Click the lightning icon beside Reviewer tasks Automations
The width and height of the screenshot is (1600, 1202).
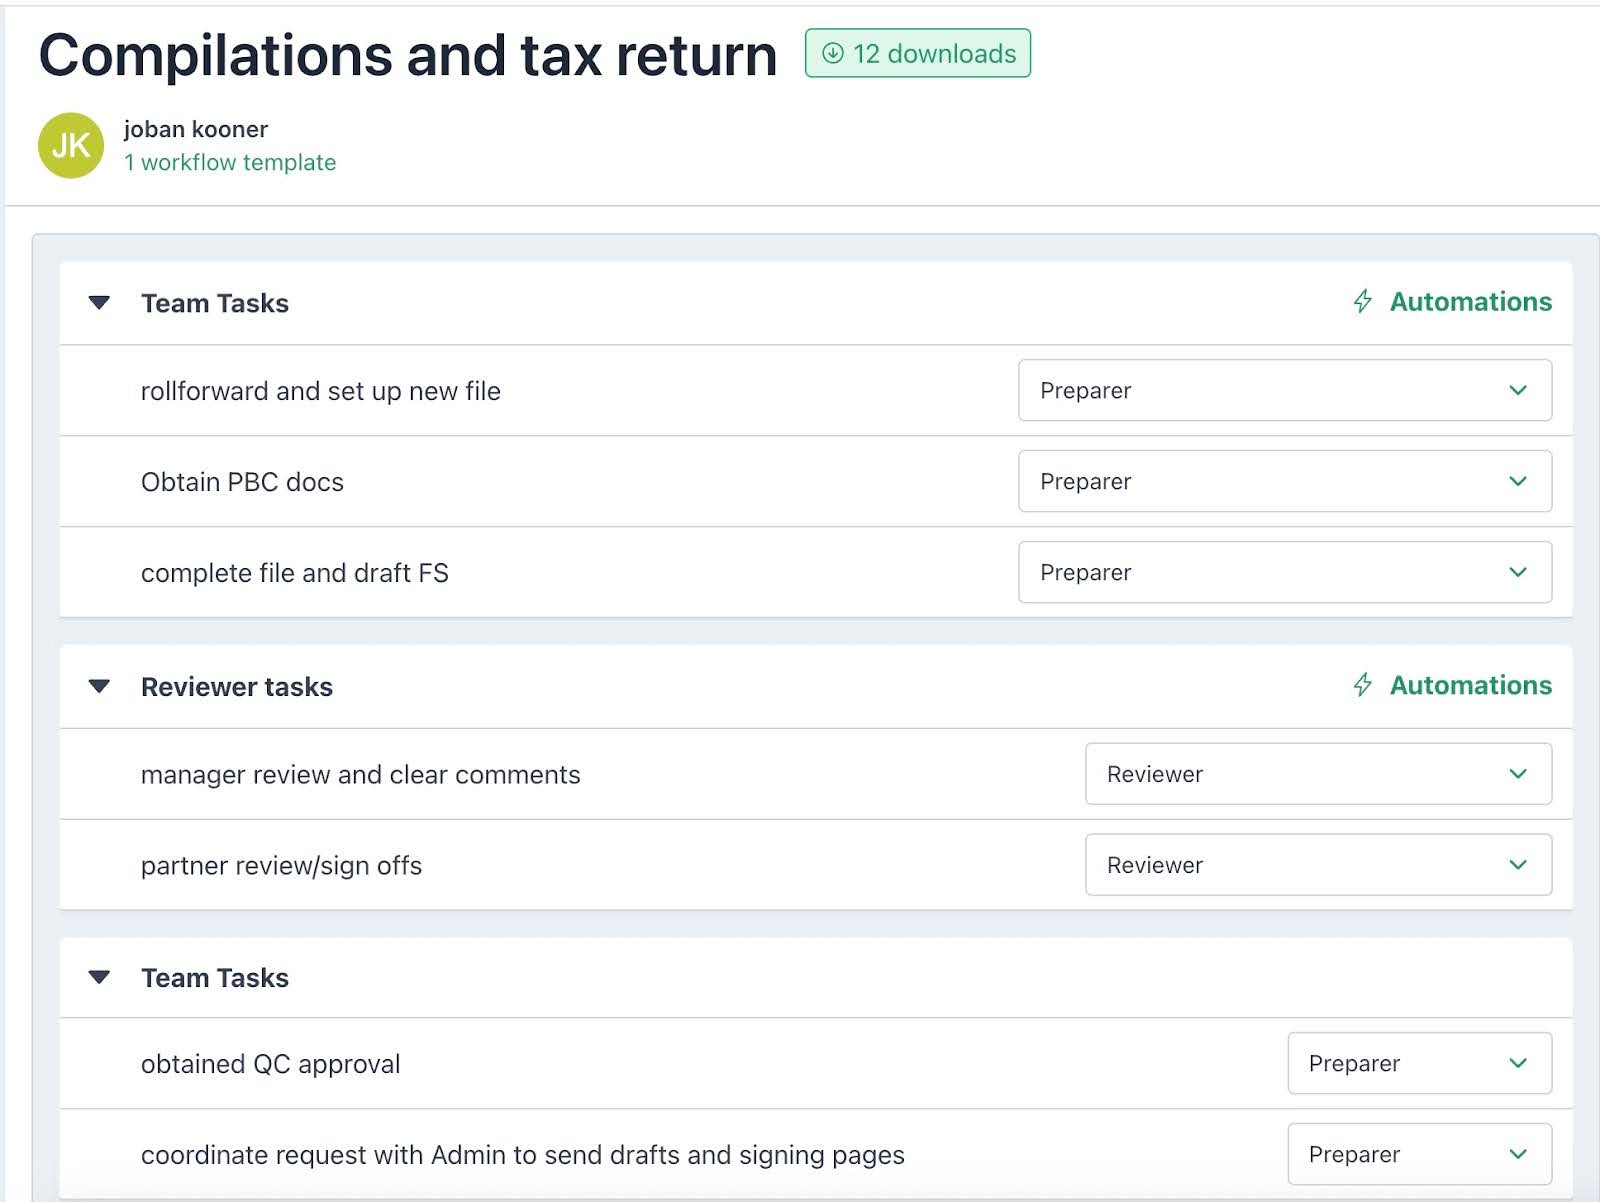(1361, 686)
